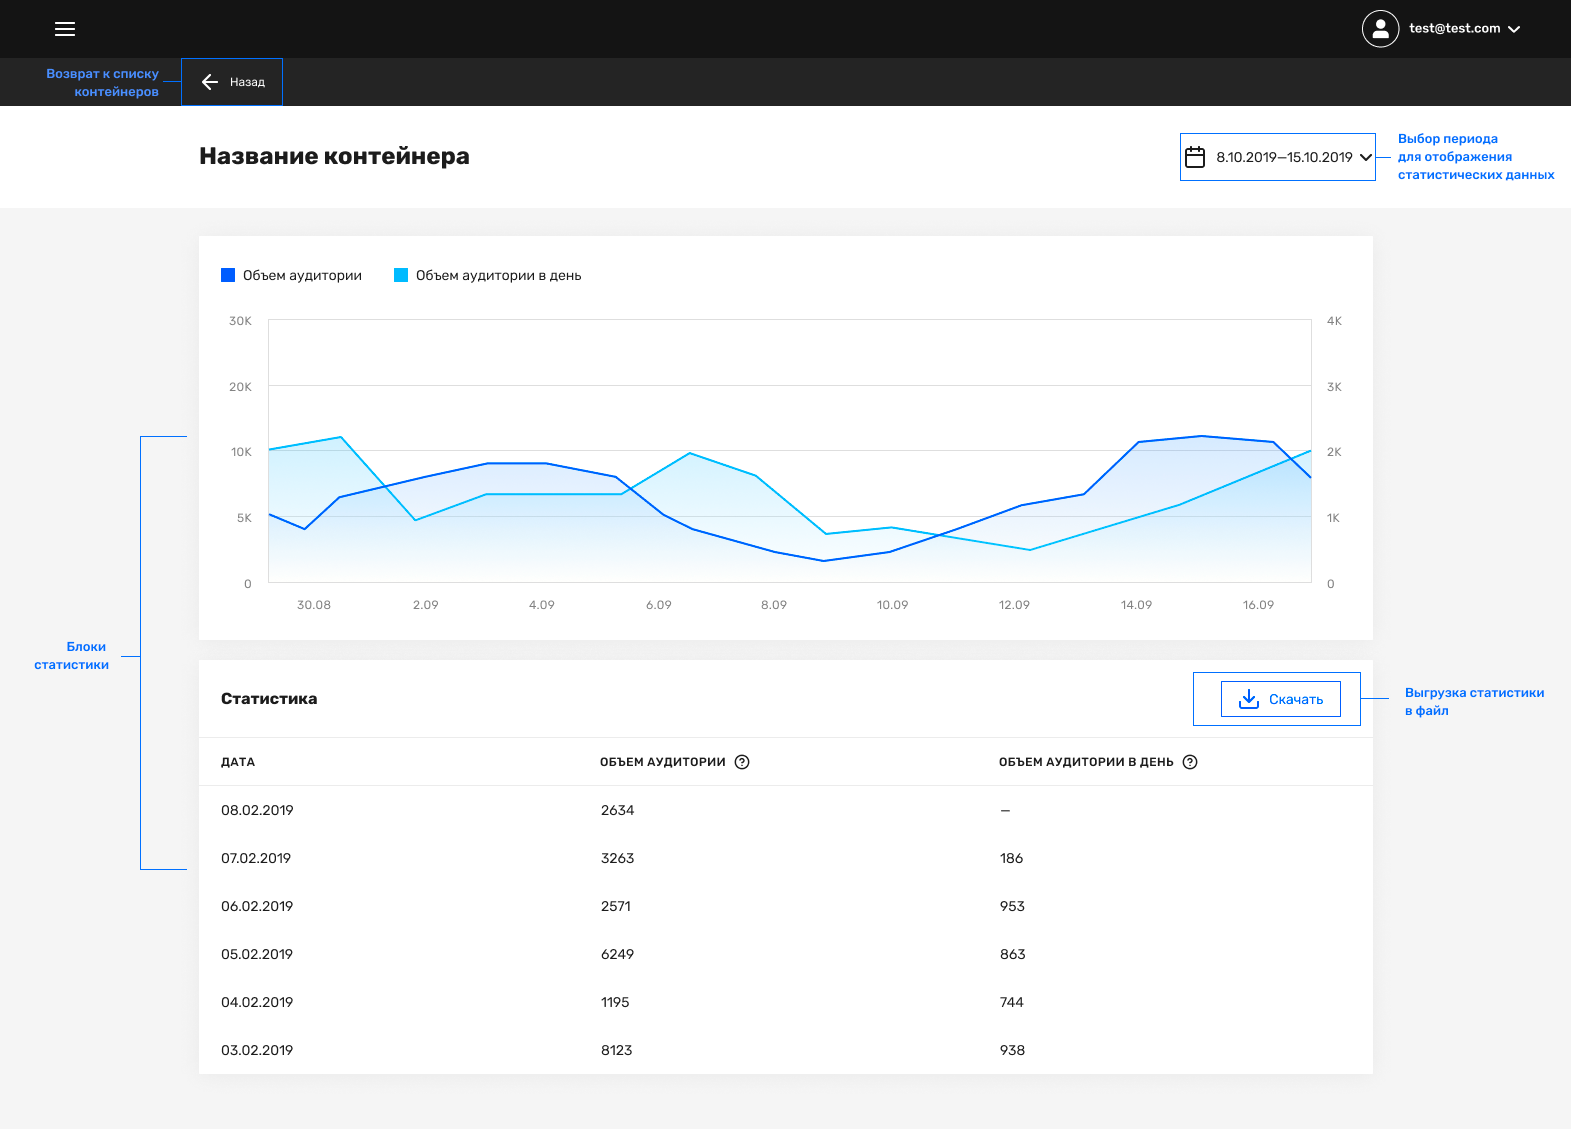Open help icon next to ОБЪЕМ АУДИТОРИИ В ДЕНЬ

[x=1190, y=762]
